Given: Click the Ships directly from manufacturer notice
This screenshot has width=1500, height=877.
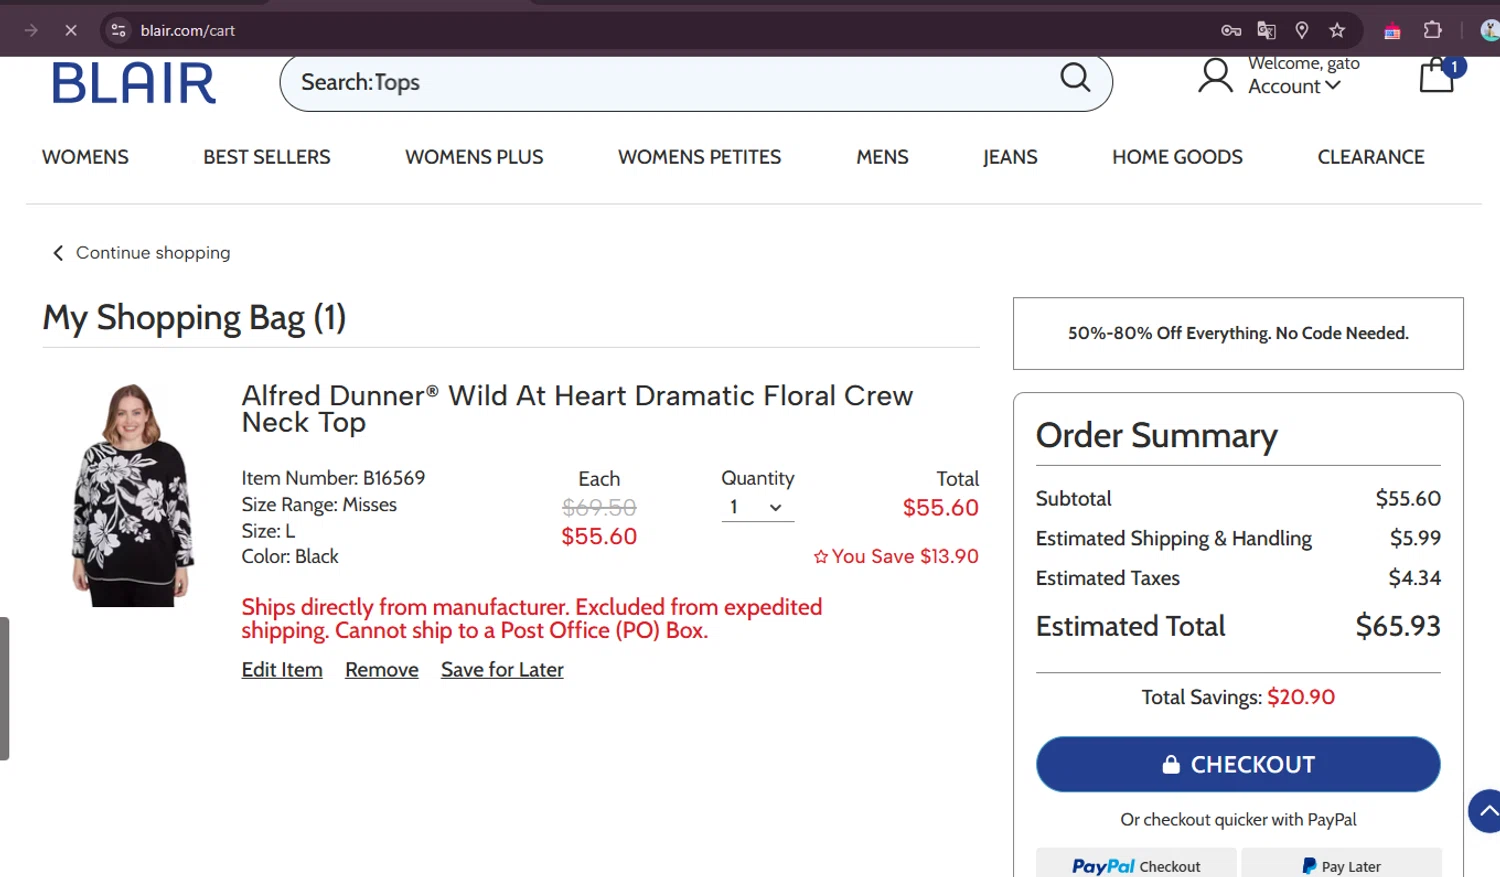Looking at the screenshot, I should 531,619.
